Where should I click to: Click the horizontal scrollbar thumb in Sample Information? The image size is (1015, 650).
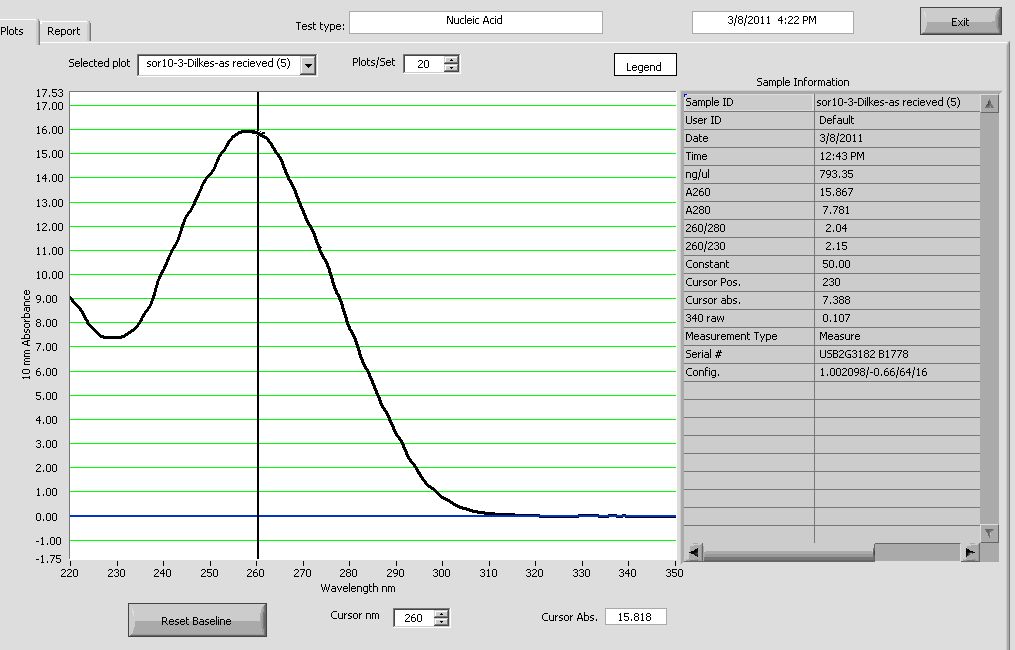pos(788,552)
